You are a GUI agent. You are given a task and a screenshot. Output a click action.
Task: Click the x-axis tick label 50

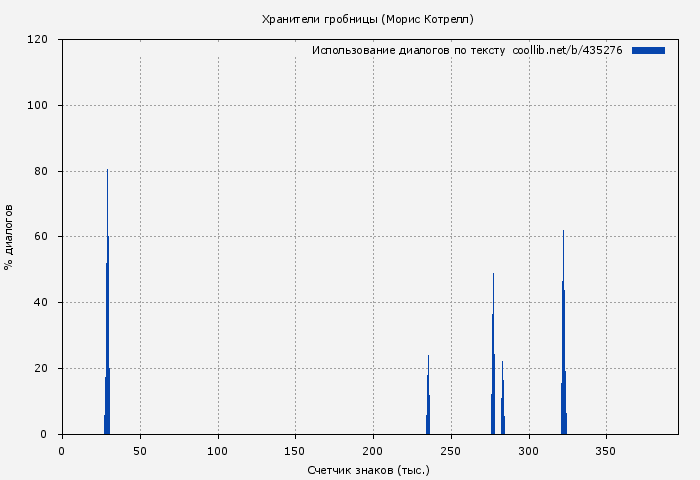pos(140,451)
